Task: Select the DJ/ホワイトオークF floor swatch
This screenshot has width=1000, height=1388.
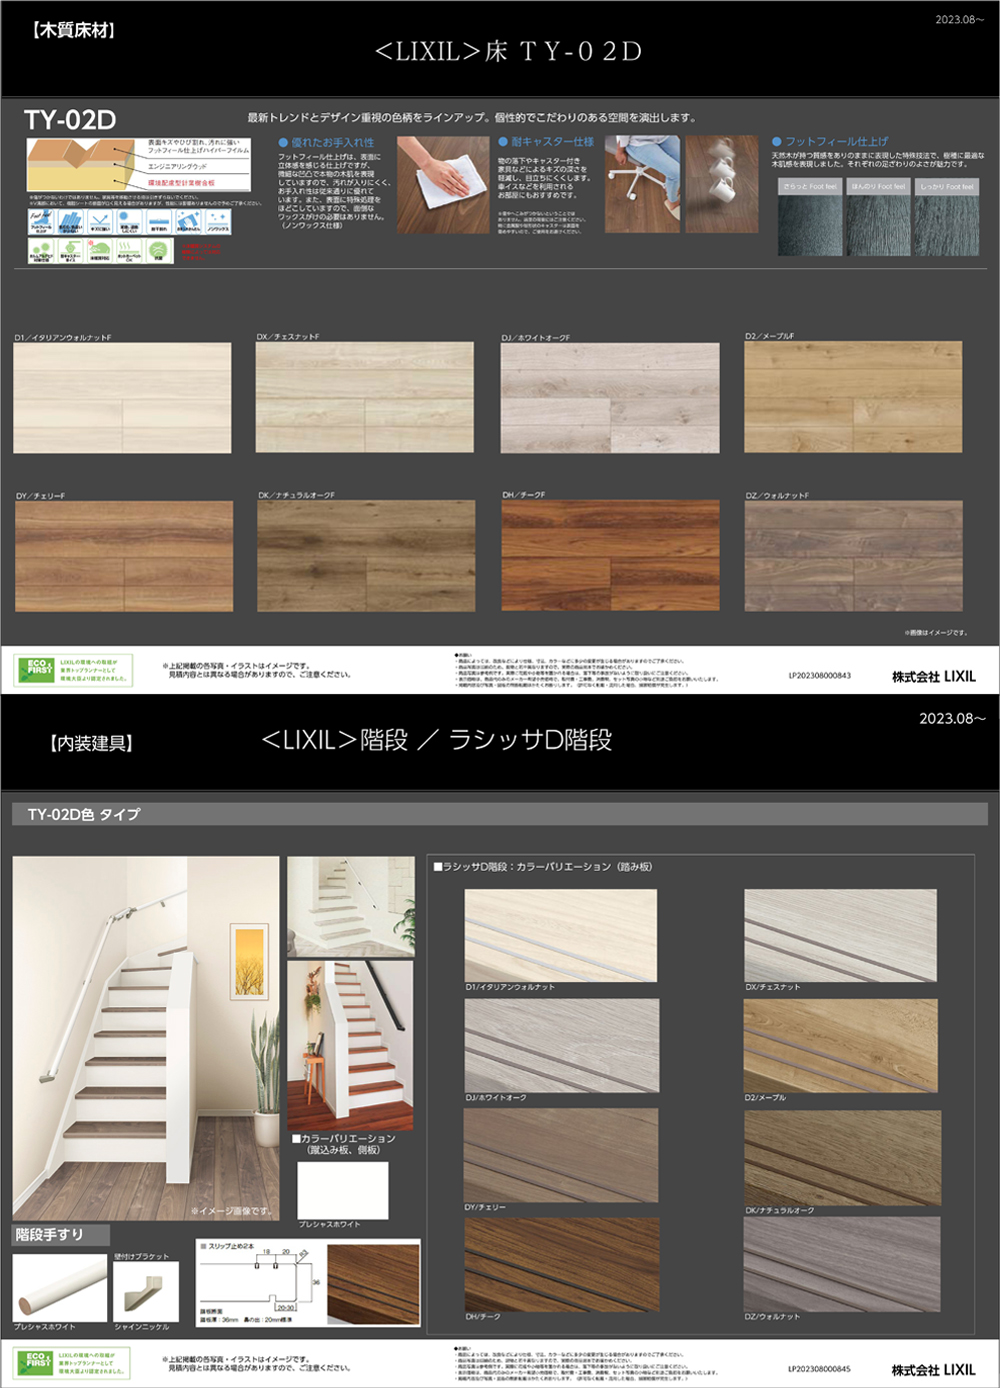Action: (x=610, y=398)
